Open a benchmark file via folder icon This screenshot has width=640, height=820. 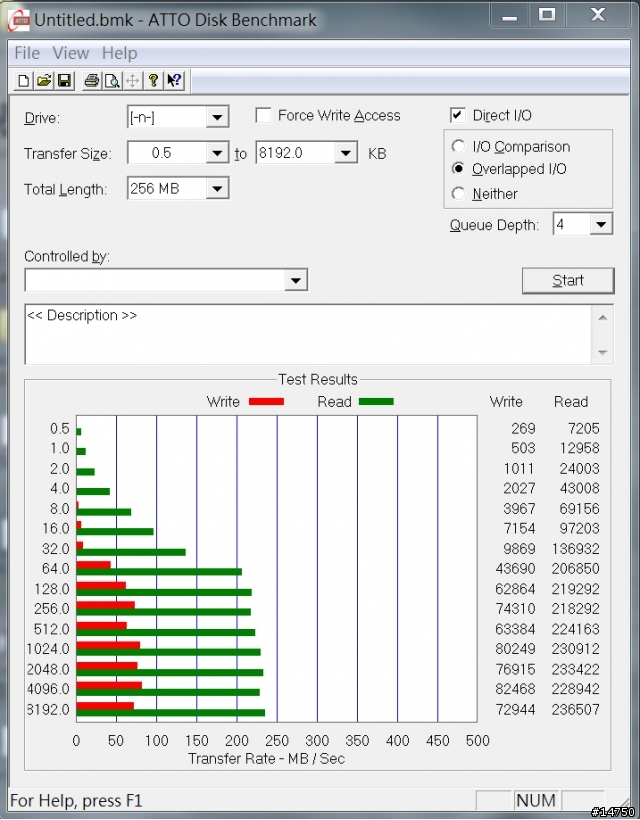pyautogui.click(x=44, y=81)
